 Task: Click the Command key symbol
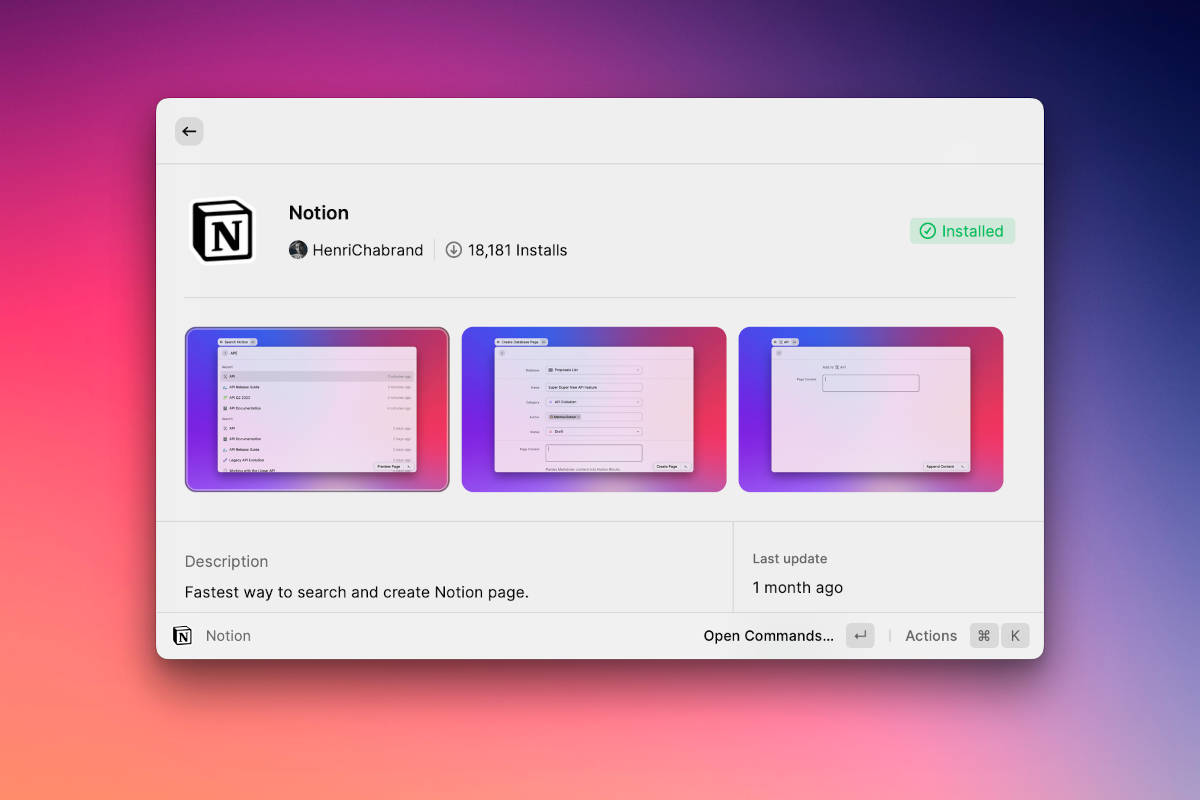(984, 636)
